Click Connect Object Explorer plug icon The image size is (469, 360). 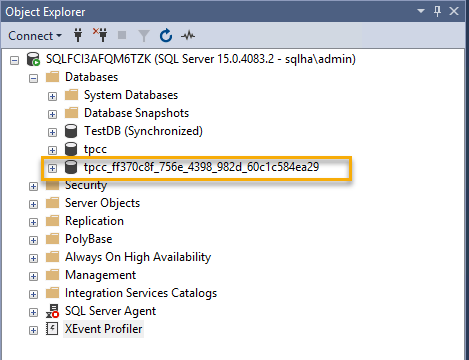point(78,35)
